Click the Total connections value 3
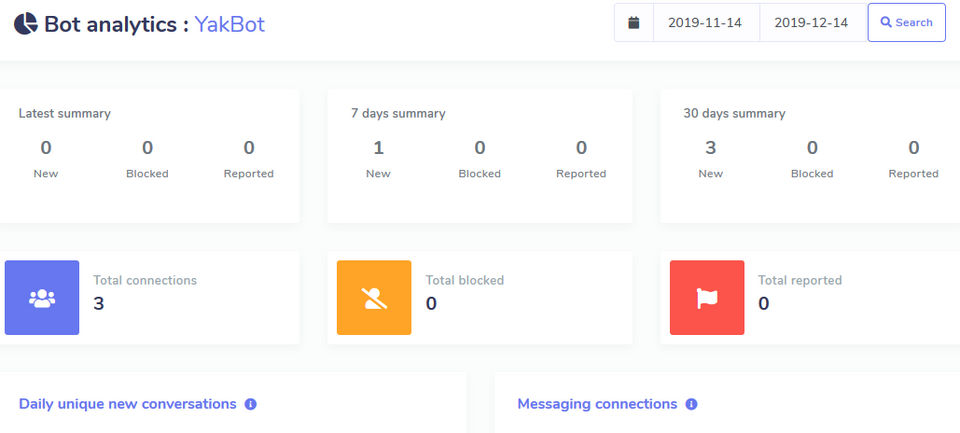The height and width of the screenshot is (433, 960). pyautogui.click(x=99, y=303)
